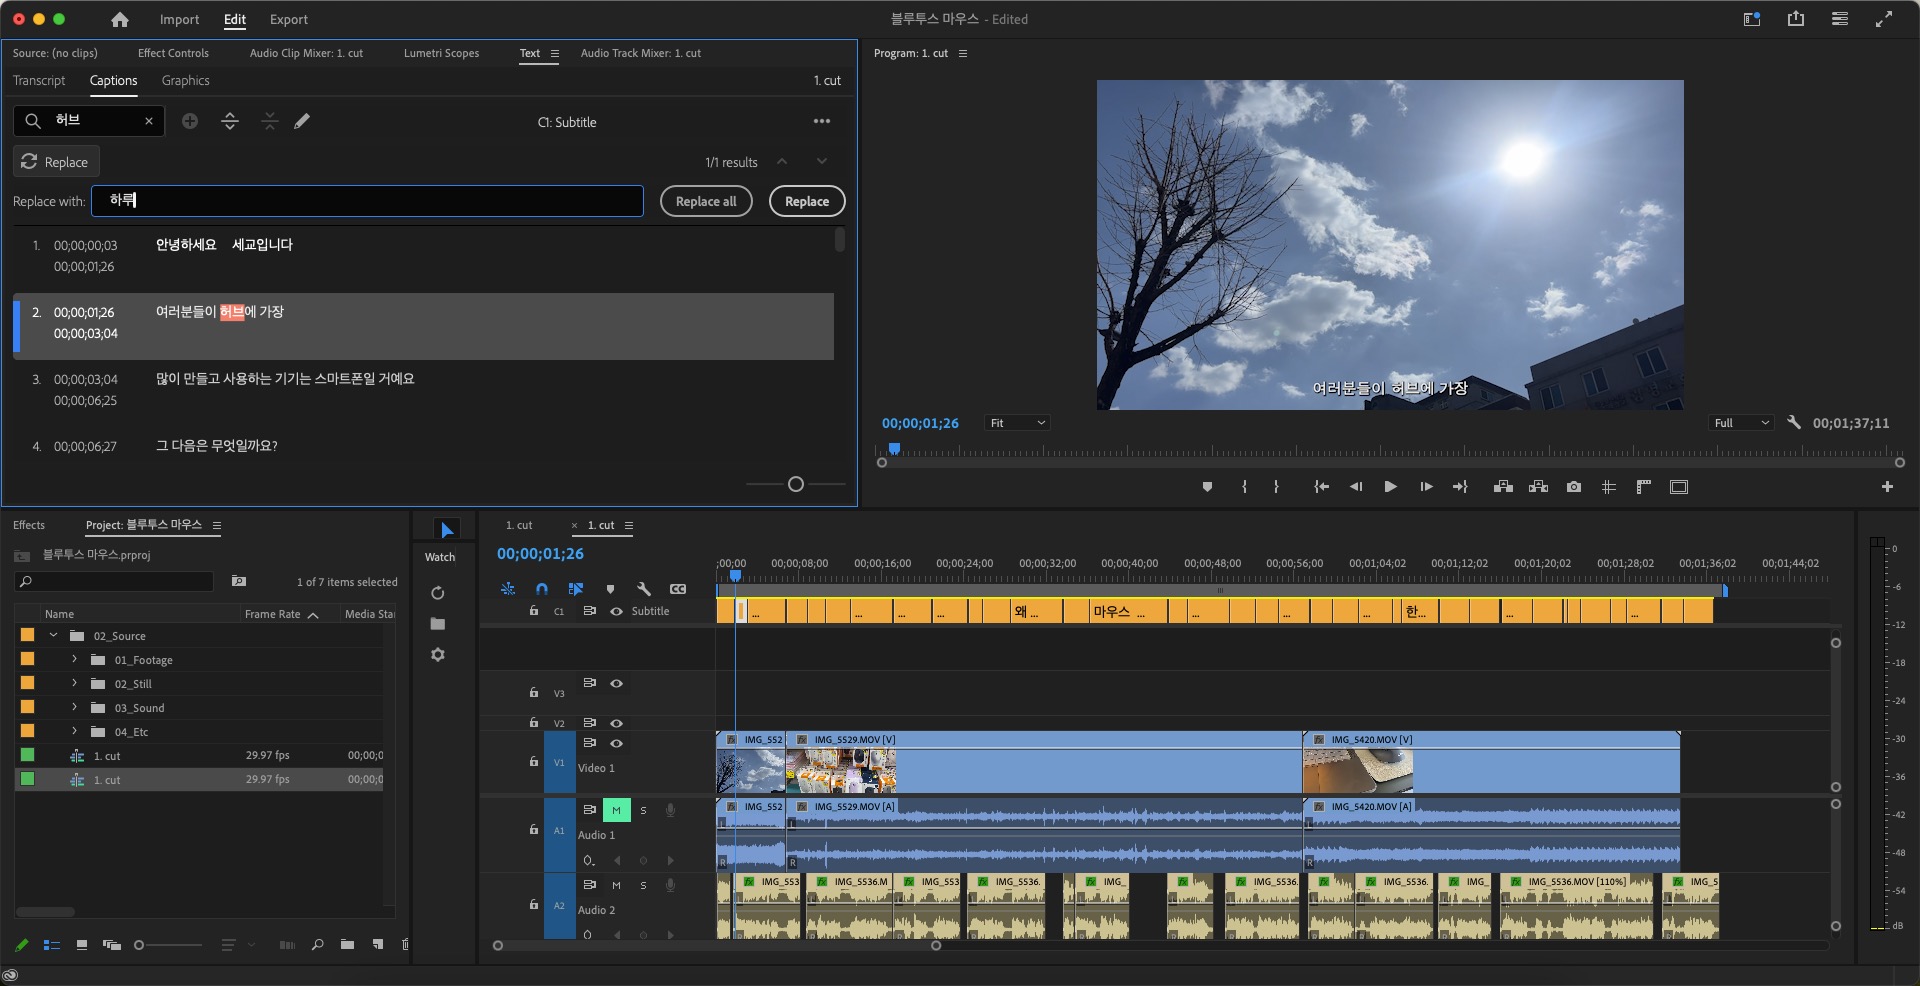
Task: Toggle lock on Video 1 track
Action: 533,762
